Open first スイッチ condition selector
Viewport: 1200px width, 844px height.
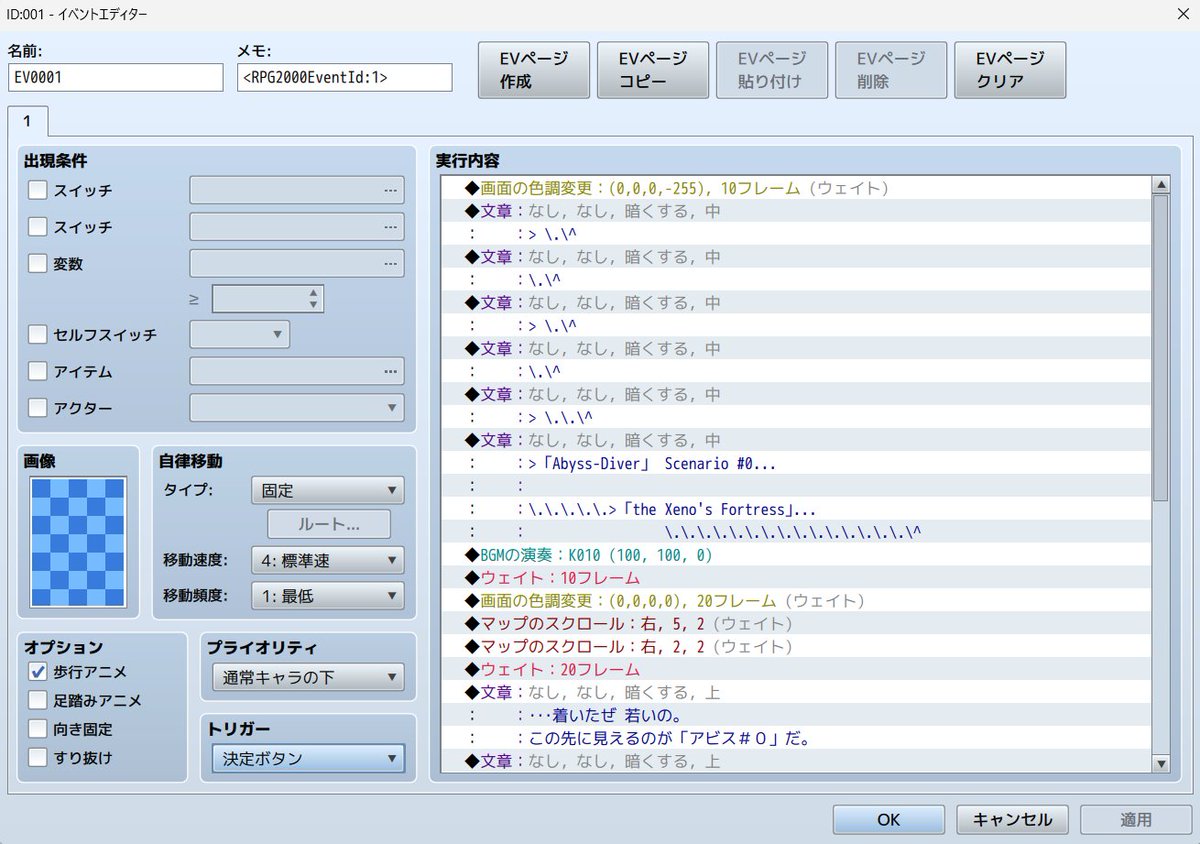297,190
